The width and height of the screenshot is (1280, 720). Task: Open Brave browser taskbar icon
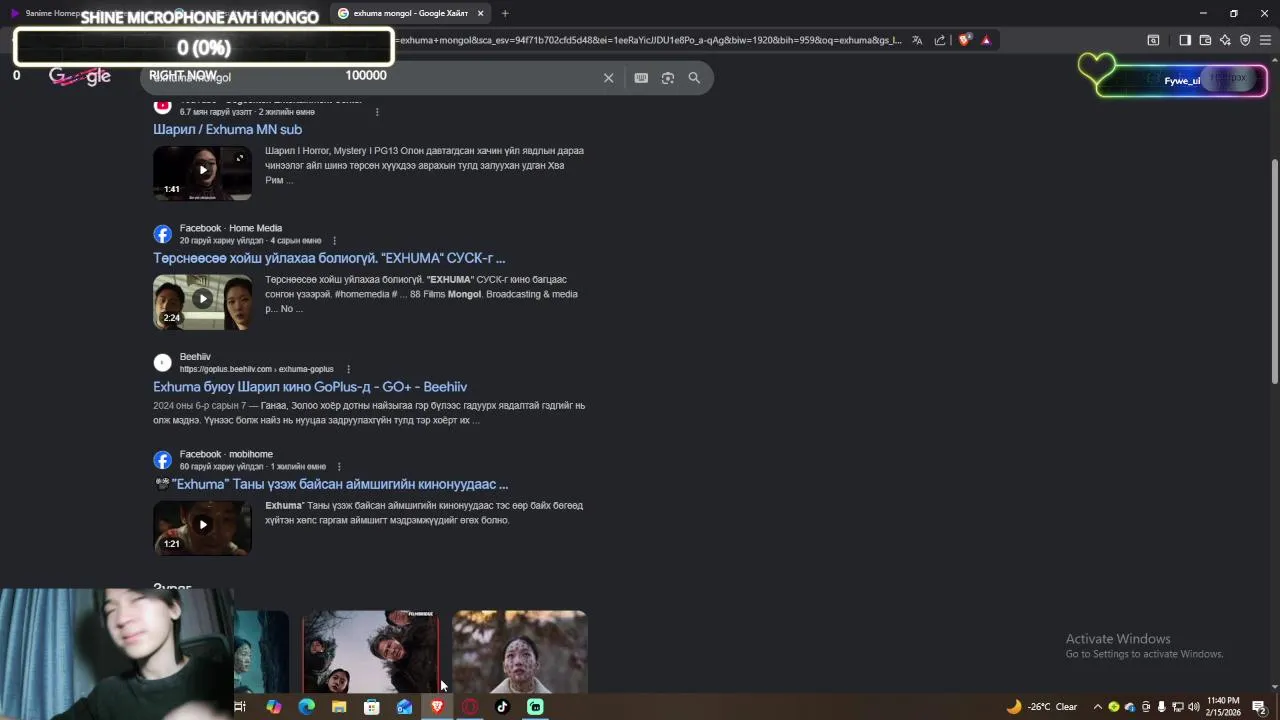[x=437, y=707]
